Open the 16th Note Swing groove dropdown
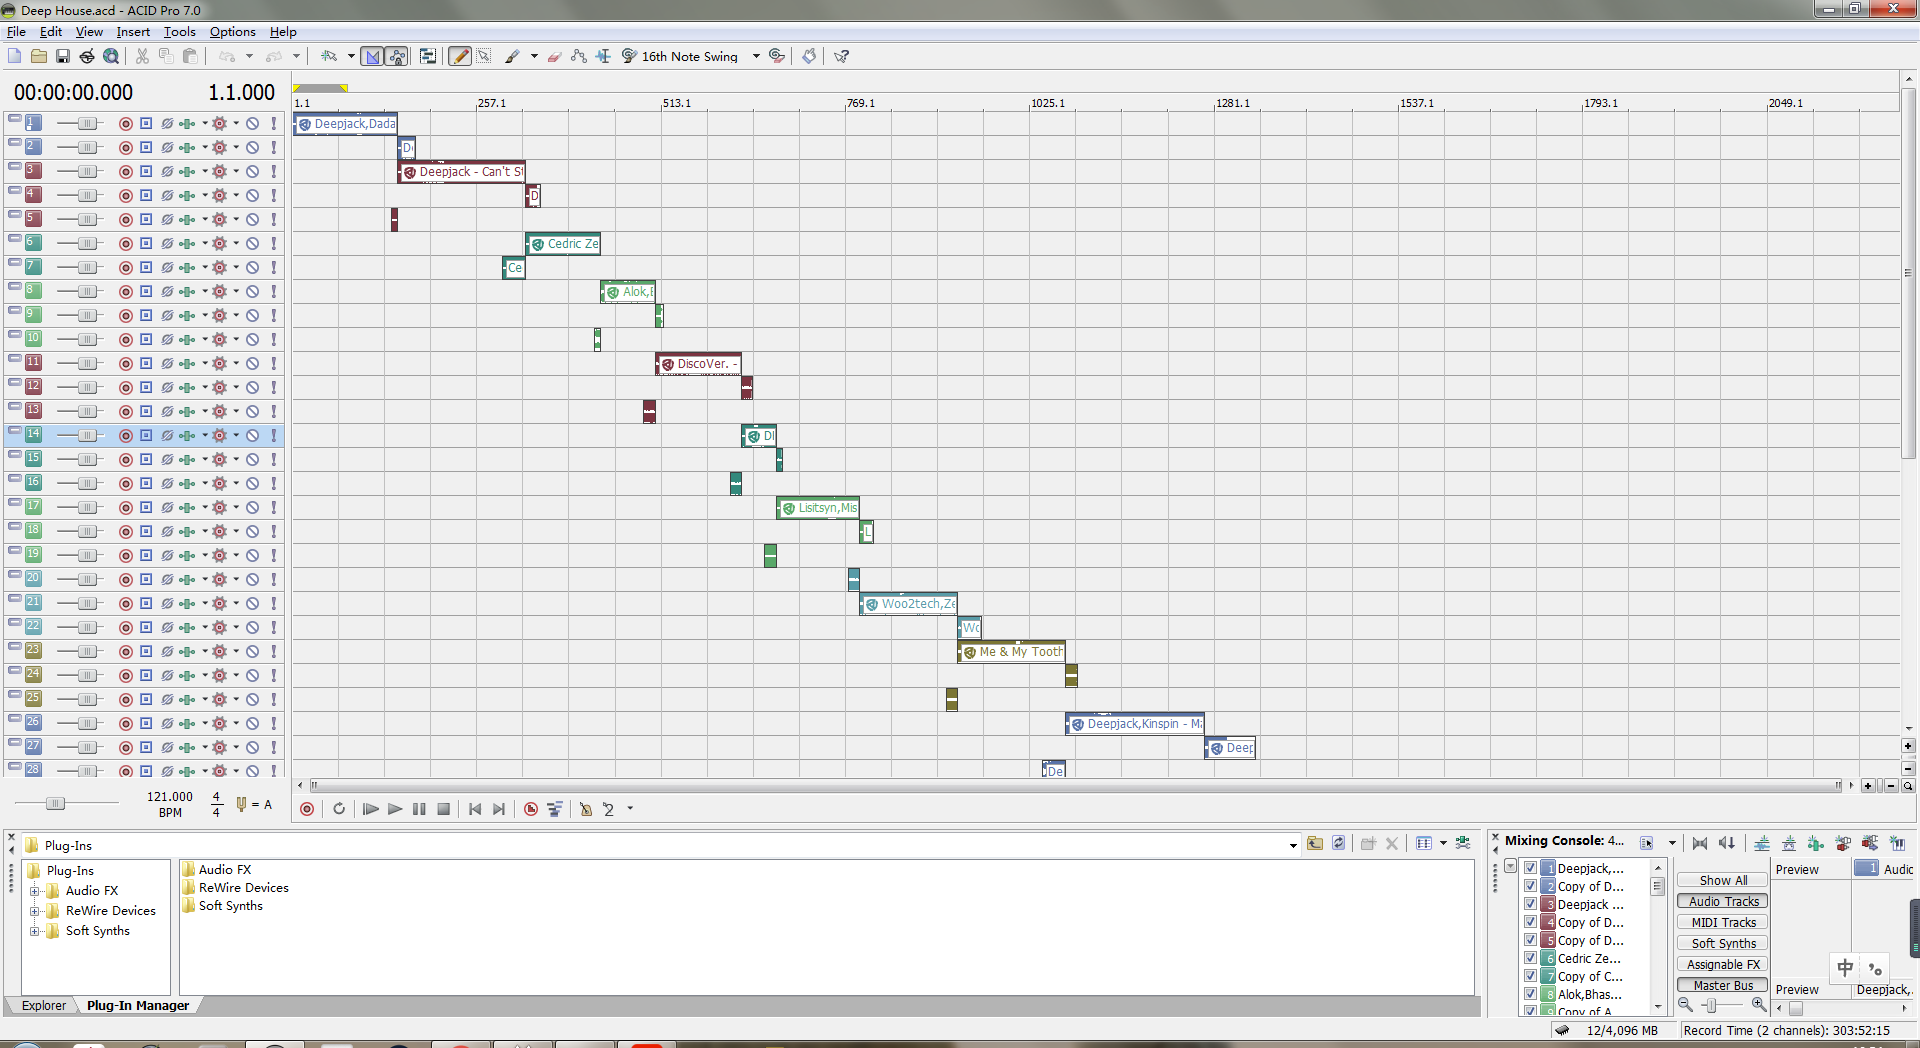Viewport: 1920px width, 1048px height. (756, 56)
